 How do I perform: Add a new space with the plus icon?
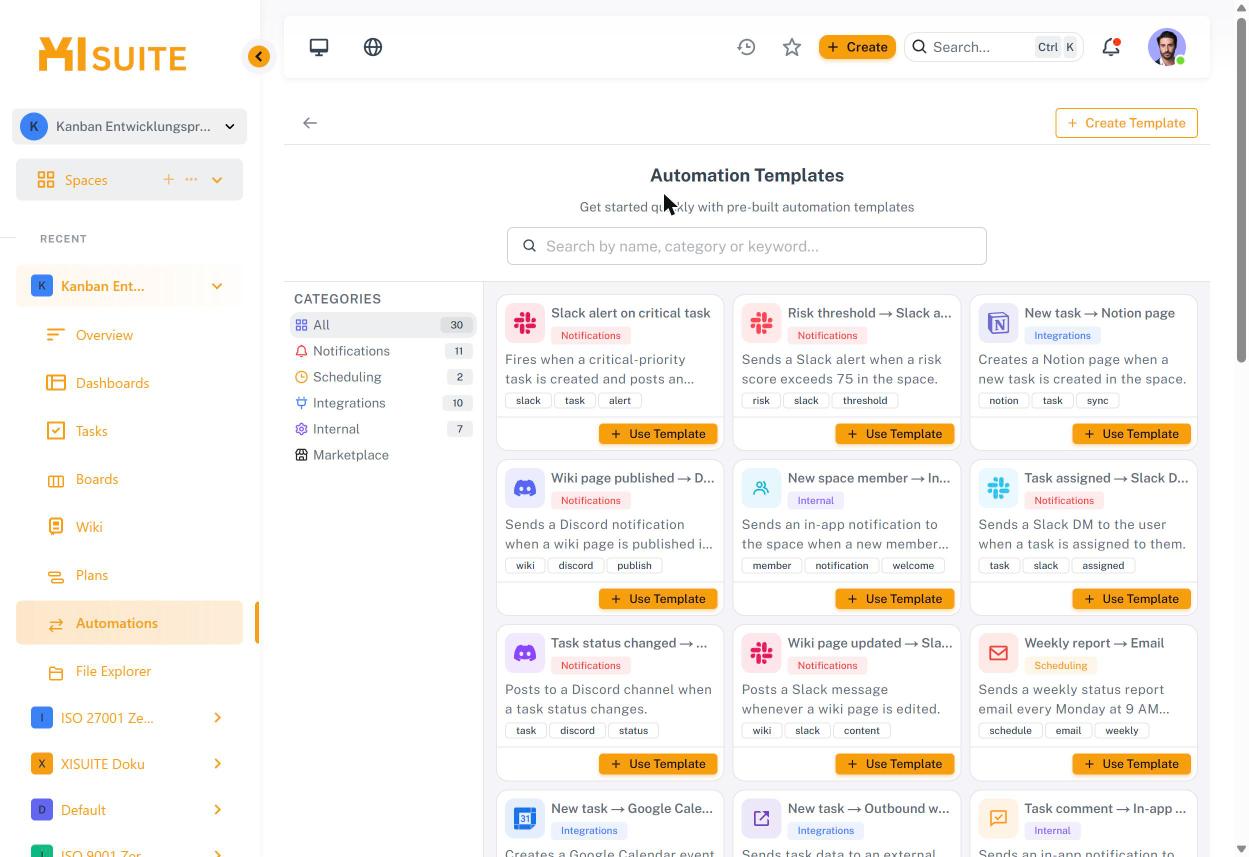[x=168, y=179]
